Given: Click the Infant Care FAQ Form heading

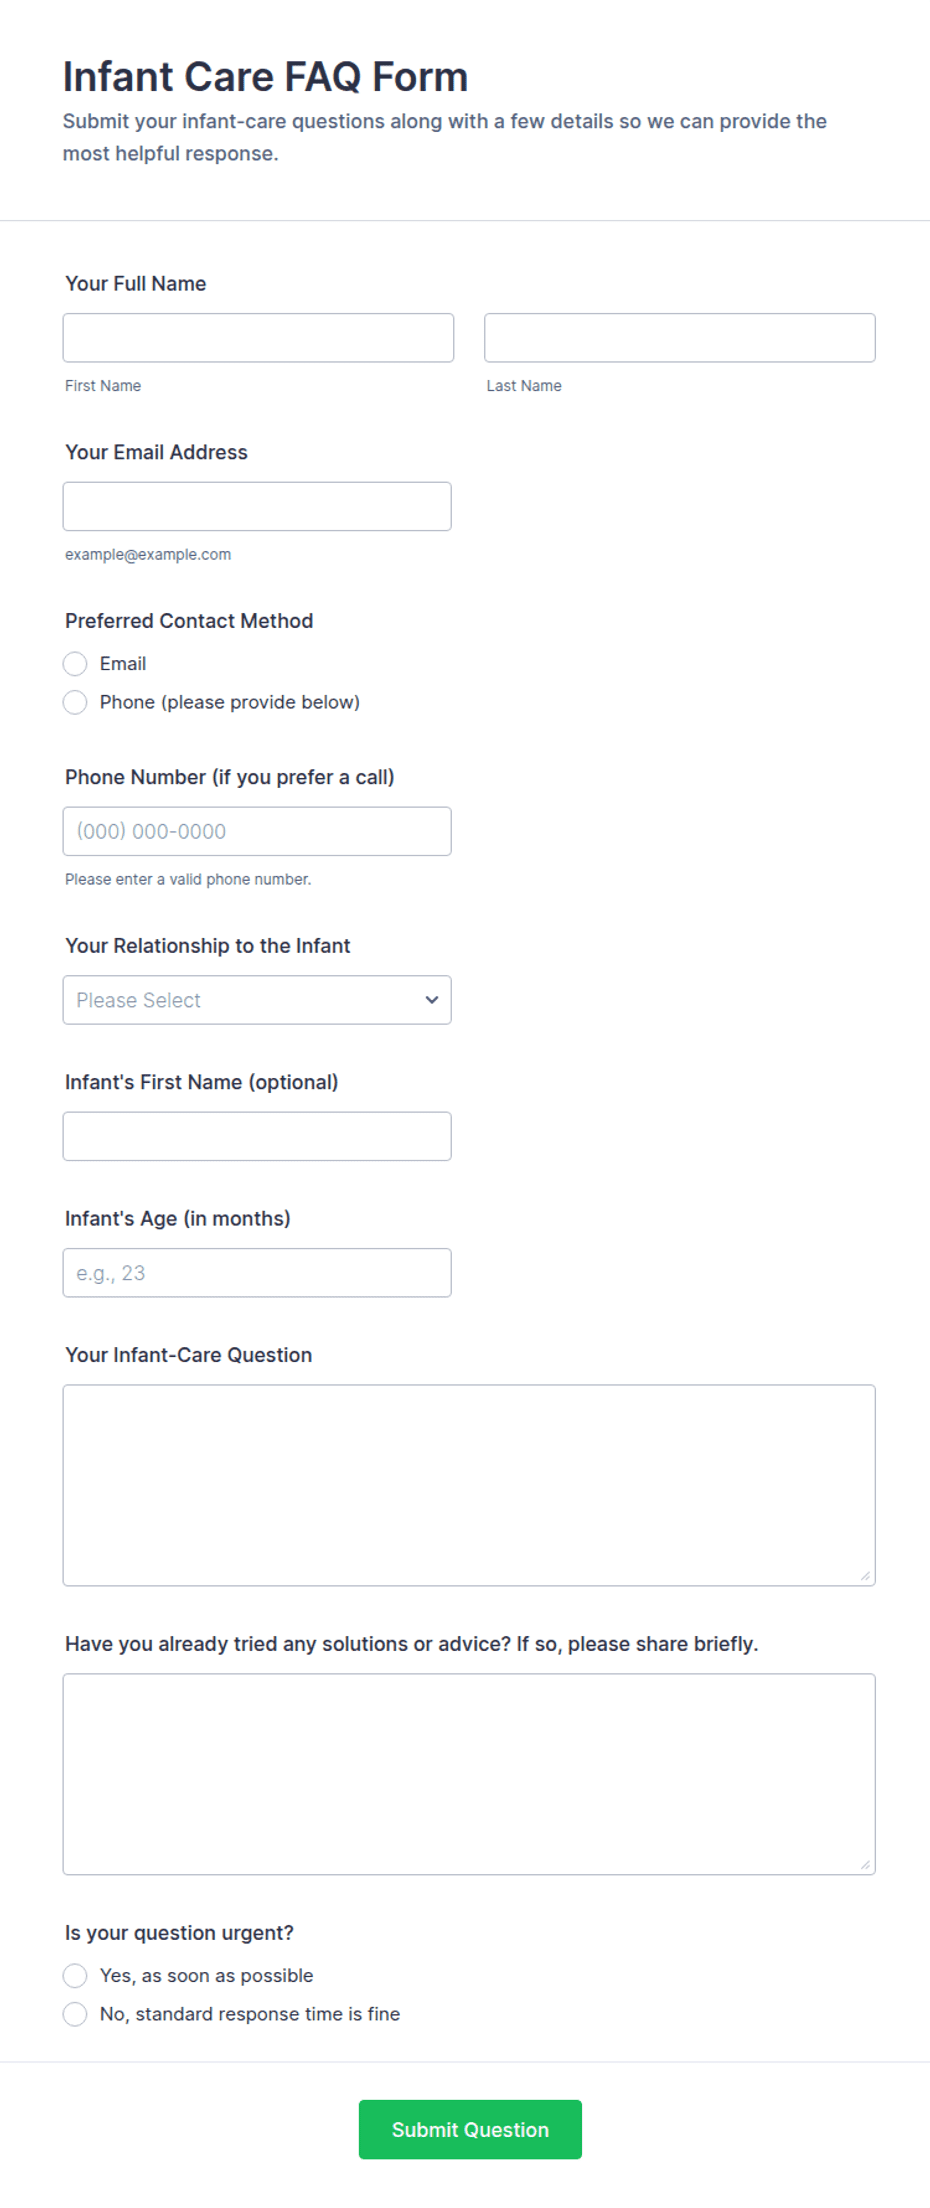Looking at the screenshot, I should point(266,77).
